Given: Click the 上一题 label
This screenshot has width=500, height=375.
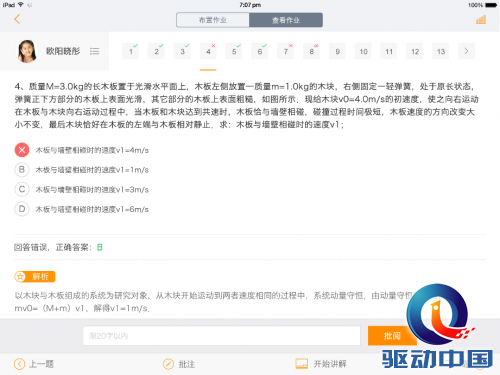Looking at the screenshot, I should pyautogui.click(x=42, y=364).
